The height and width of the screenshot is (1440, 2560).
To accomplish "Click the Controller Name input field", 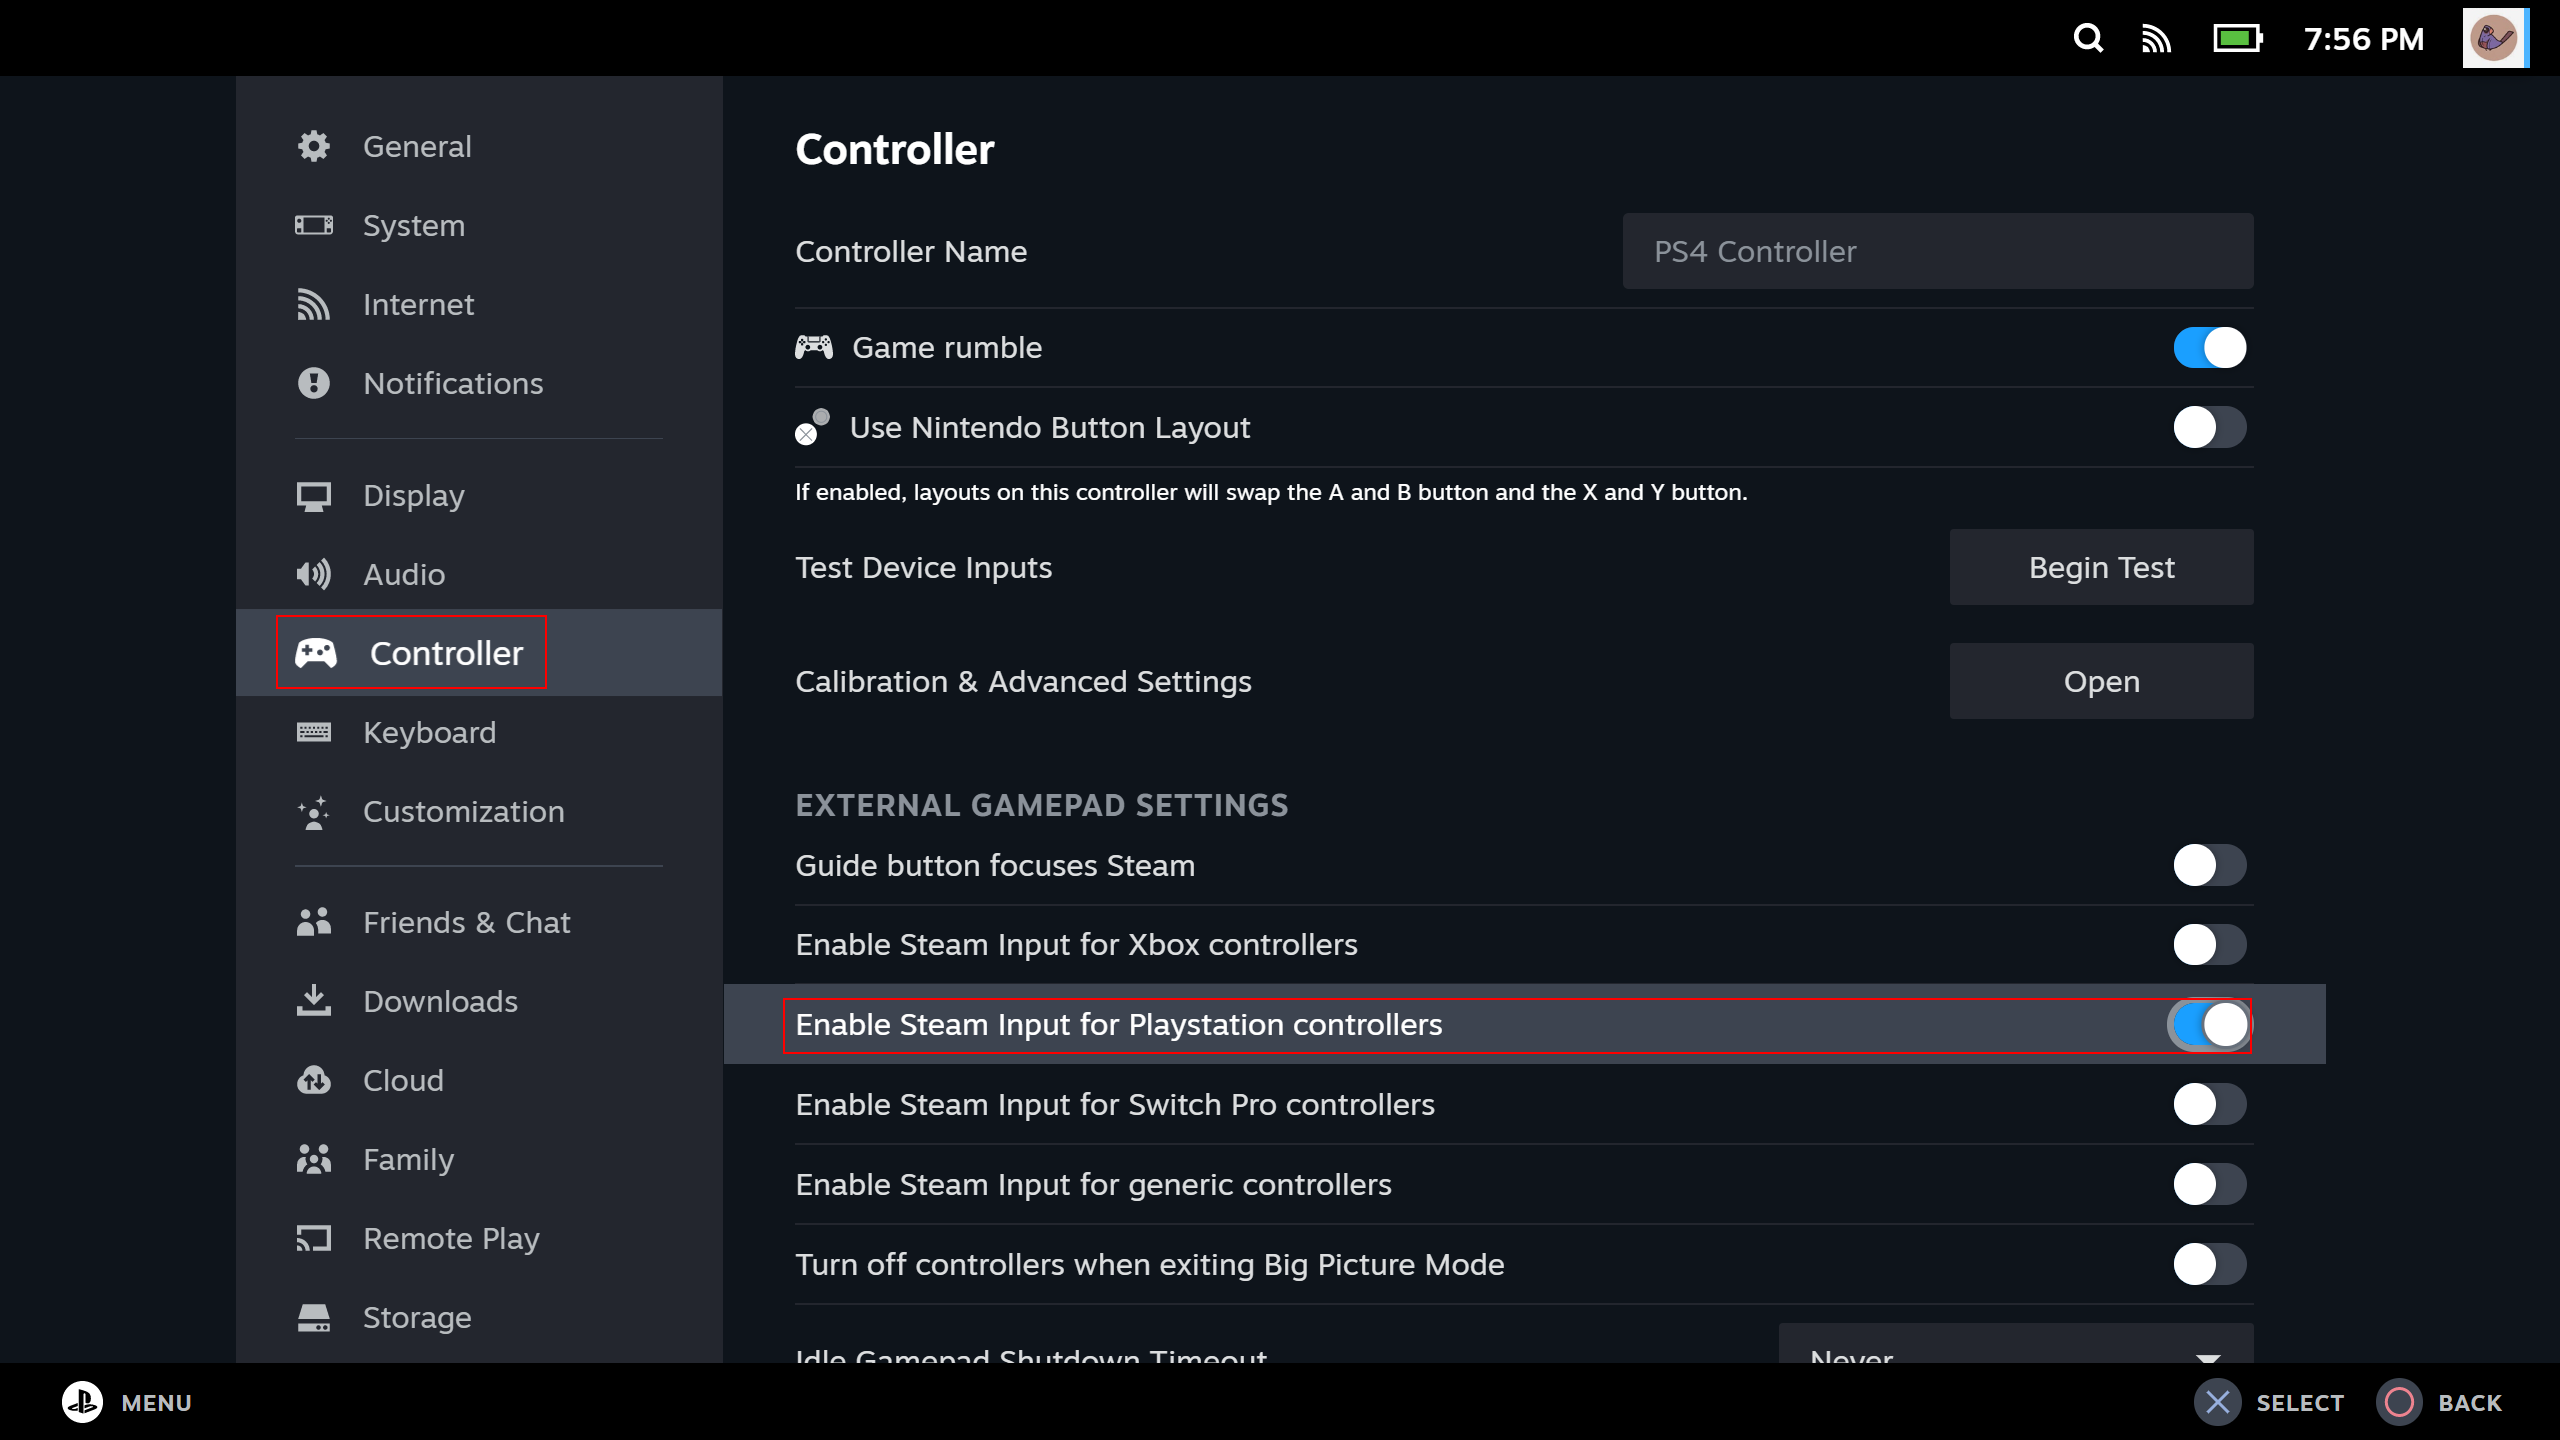I will [1937, 251].
